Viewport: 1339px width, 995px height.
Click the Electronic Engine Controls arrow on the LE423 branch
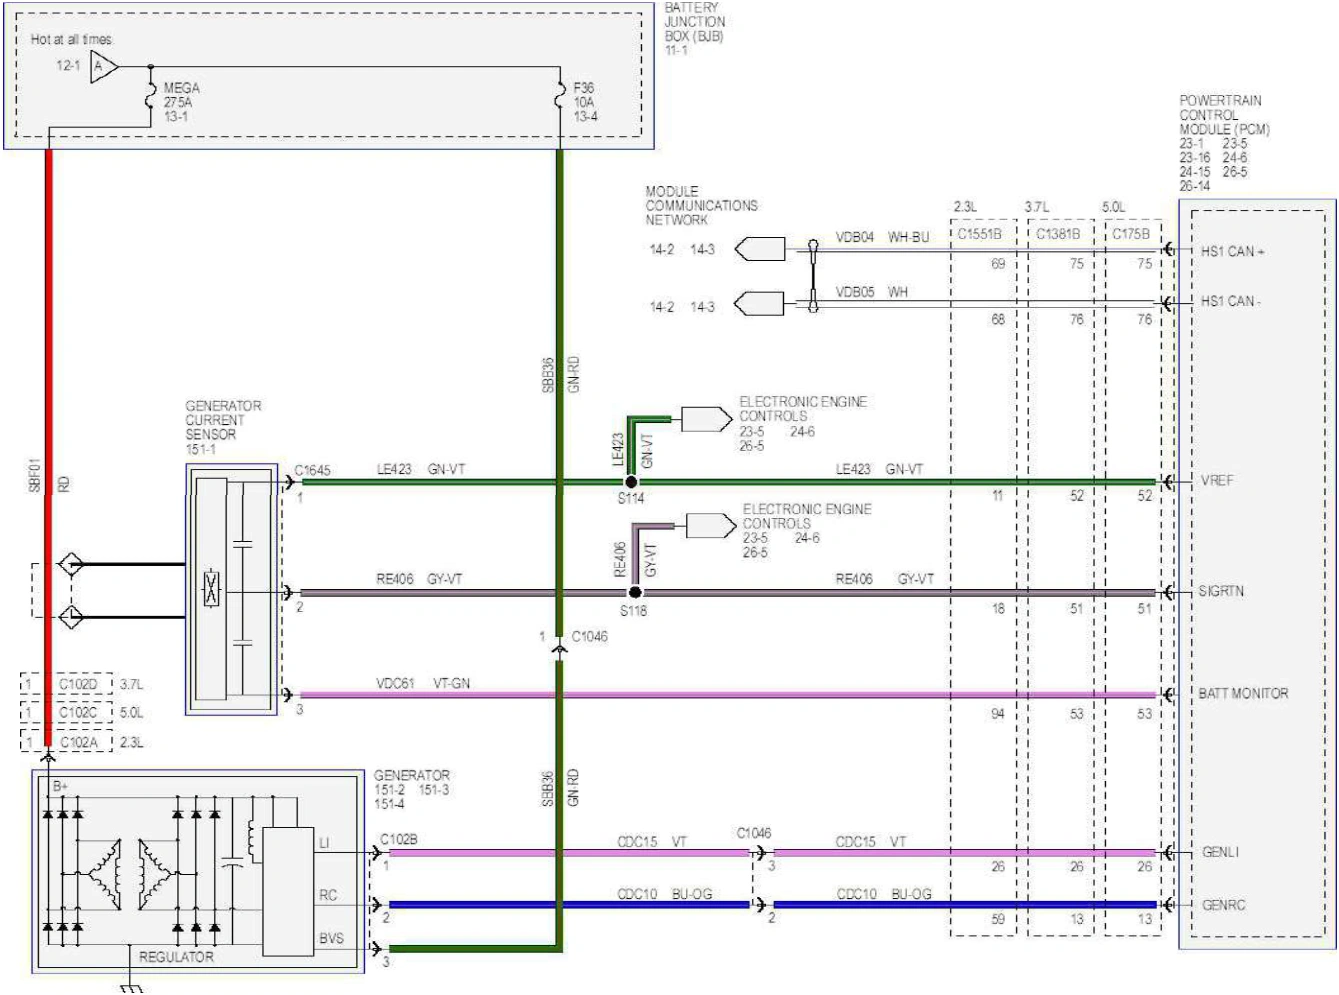pyautogui.click(x=707, y=419)
